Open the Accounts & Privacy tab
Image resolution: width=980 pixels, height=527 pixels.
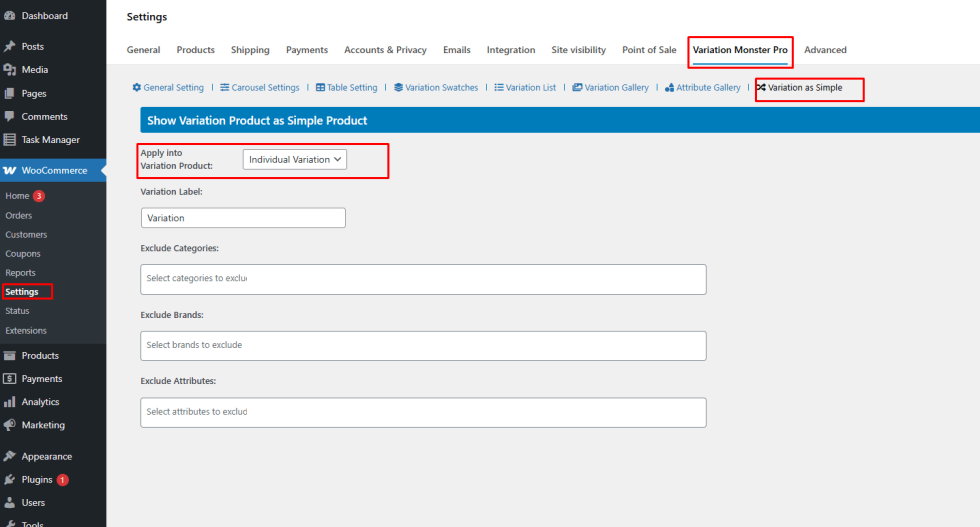pos(386,50)
